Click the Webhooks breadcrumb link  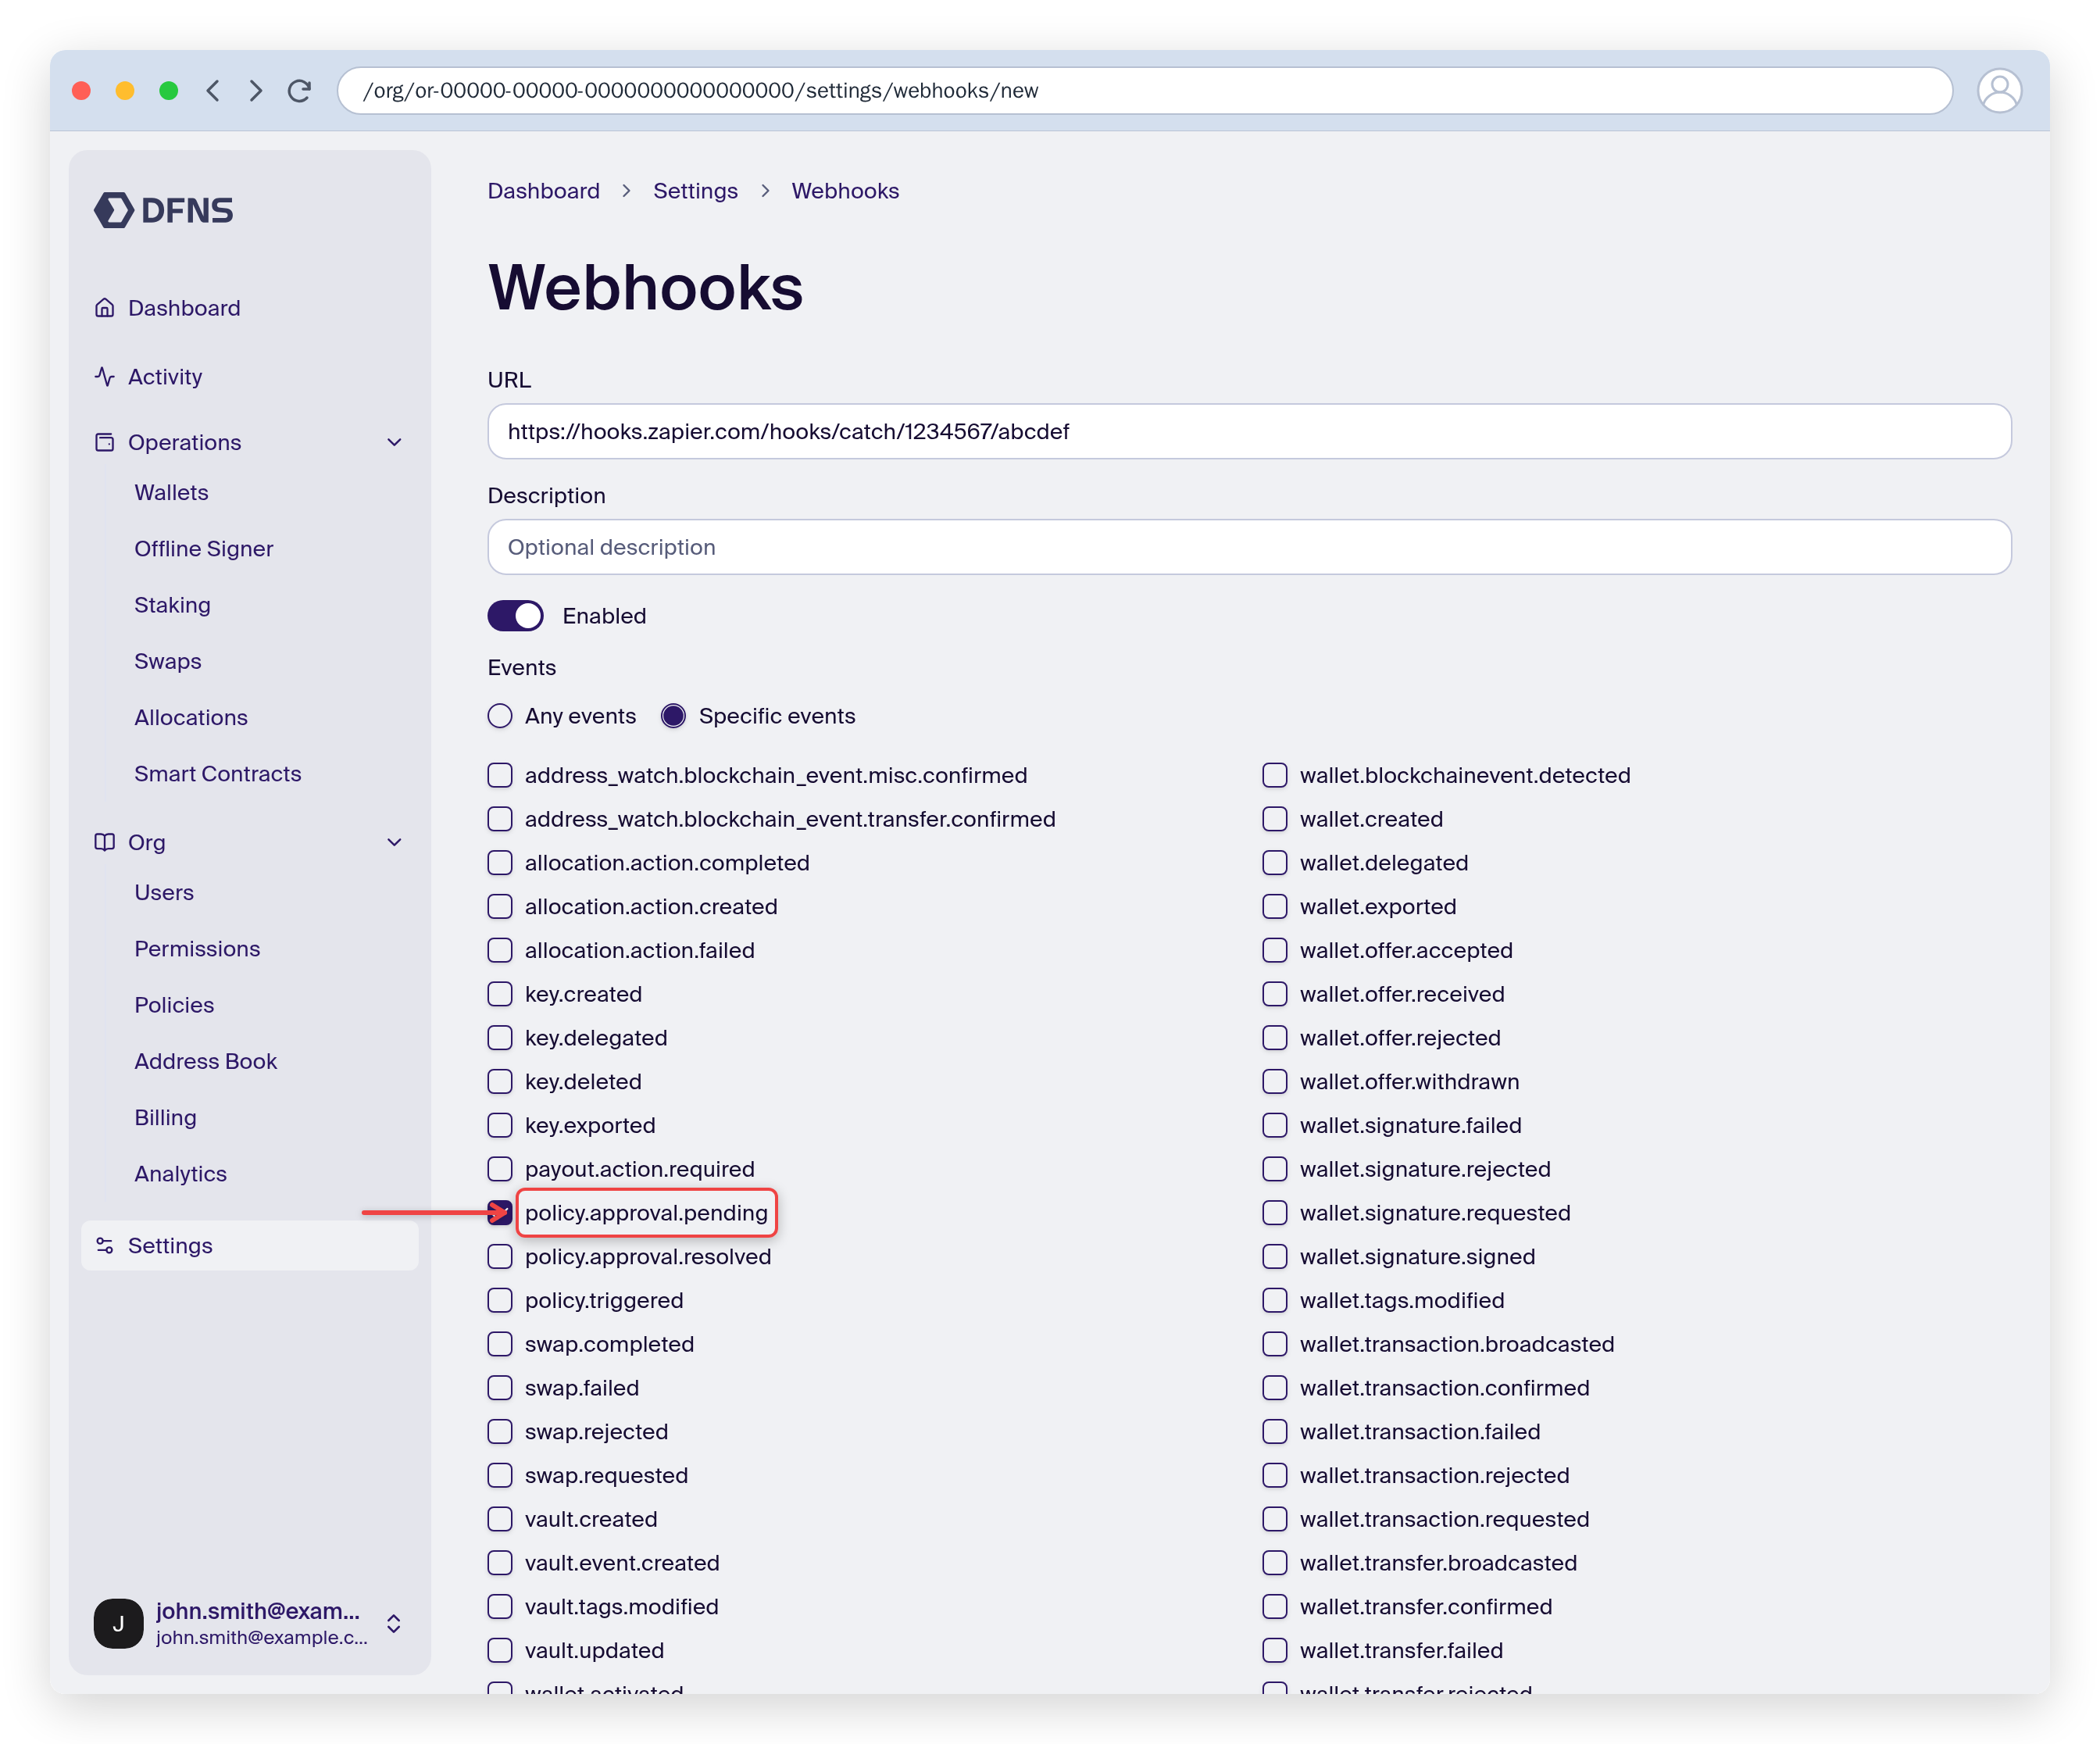tap(846, 191)
